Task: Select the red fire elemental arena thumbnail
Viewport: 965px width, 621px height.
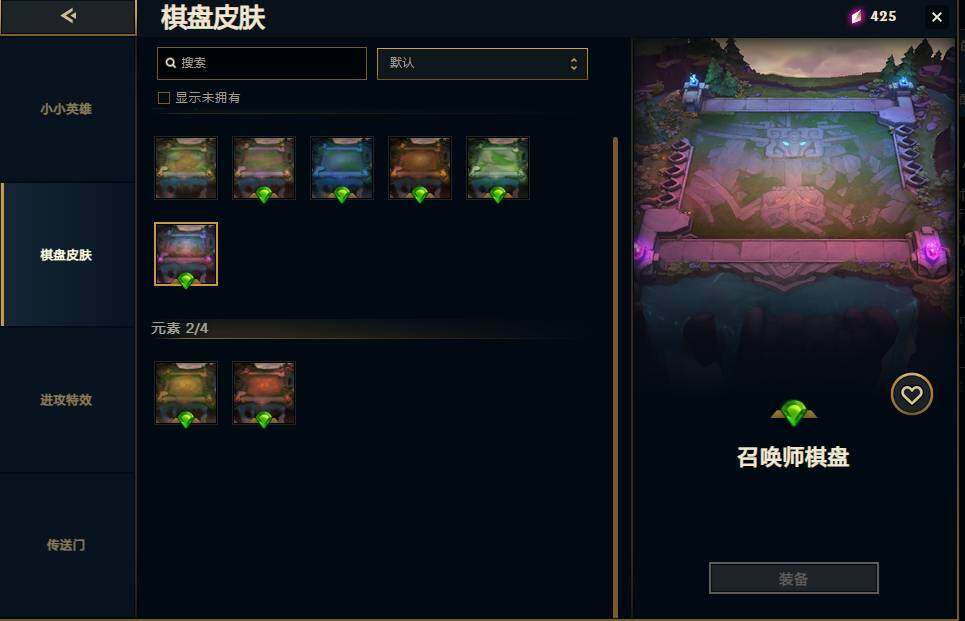Action: coord(263,393)
